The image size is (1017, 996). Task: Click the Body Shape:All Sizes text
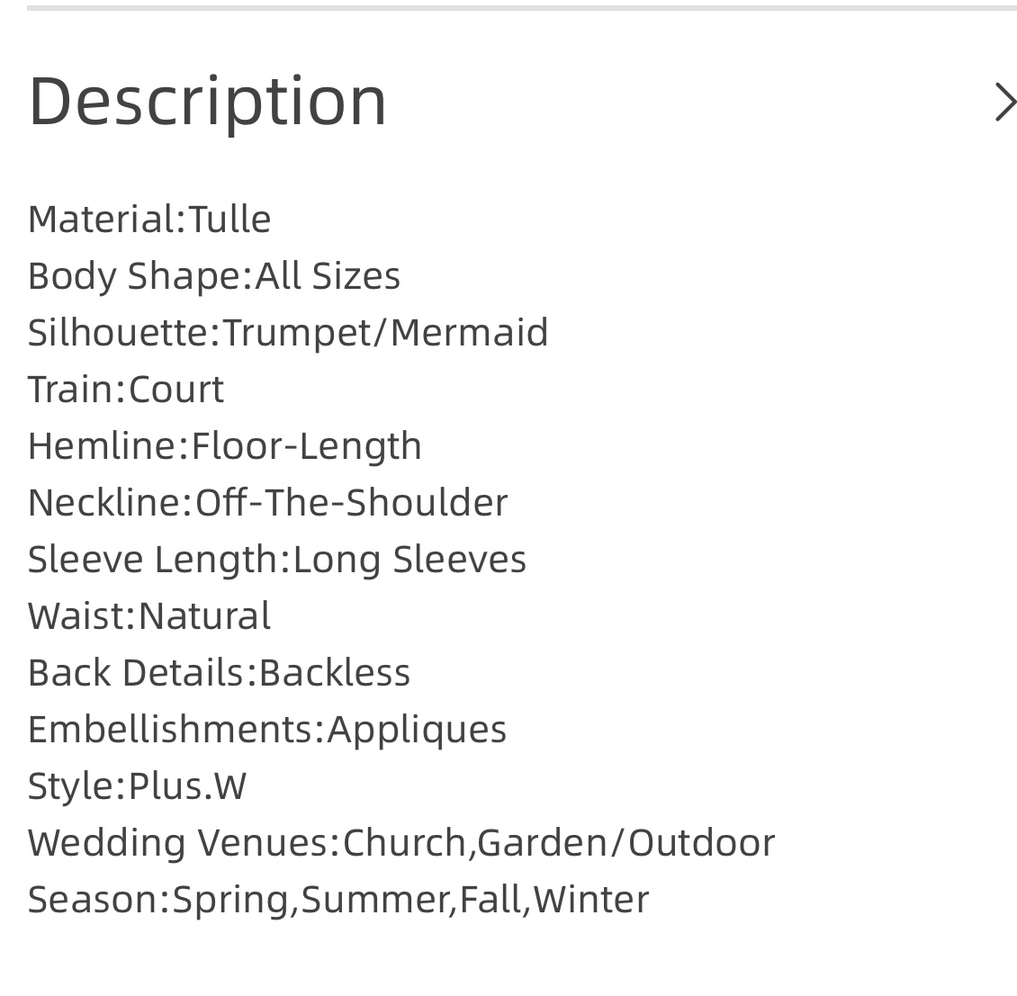click(214, 276)
